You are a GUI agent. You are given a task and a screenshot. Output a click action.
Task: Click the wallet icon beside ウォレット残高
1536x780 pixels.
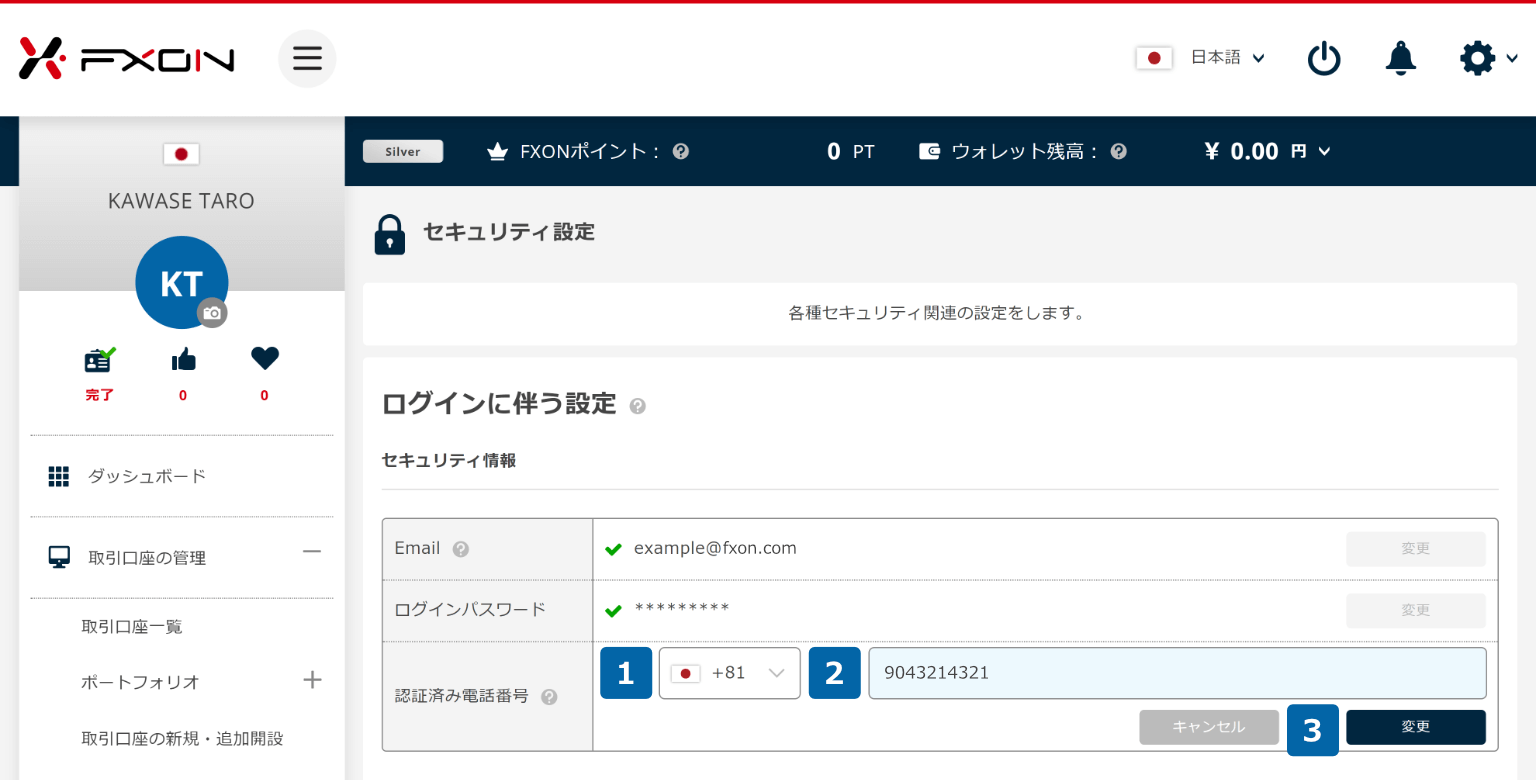click(x=929, y=151)
